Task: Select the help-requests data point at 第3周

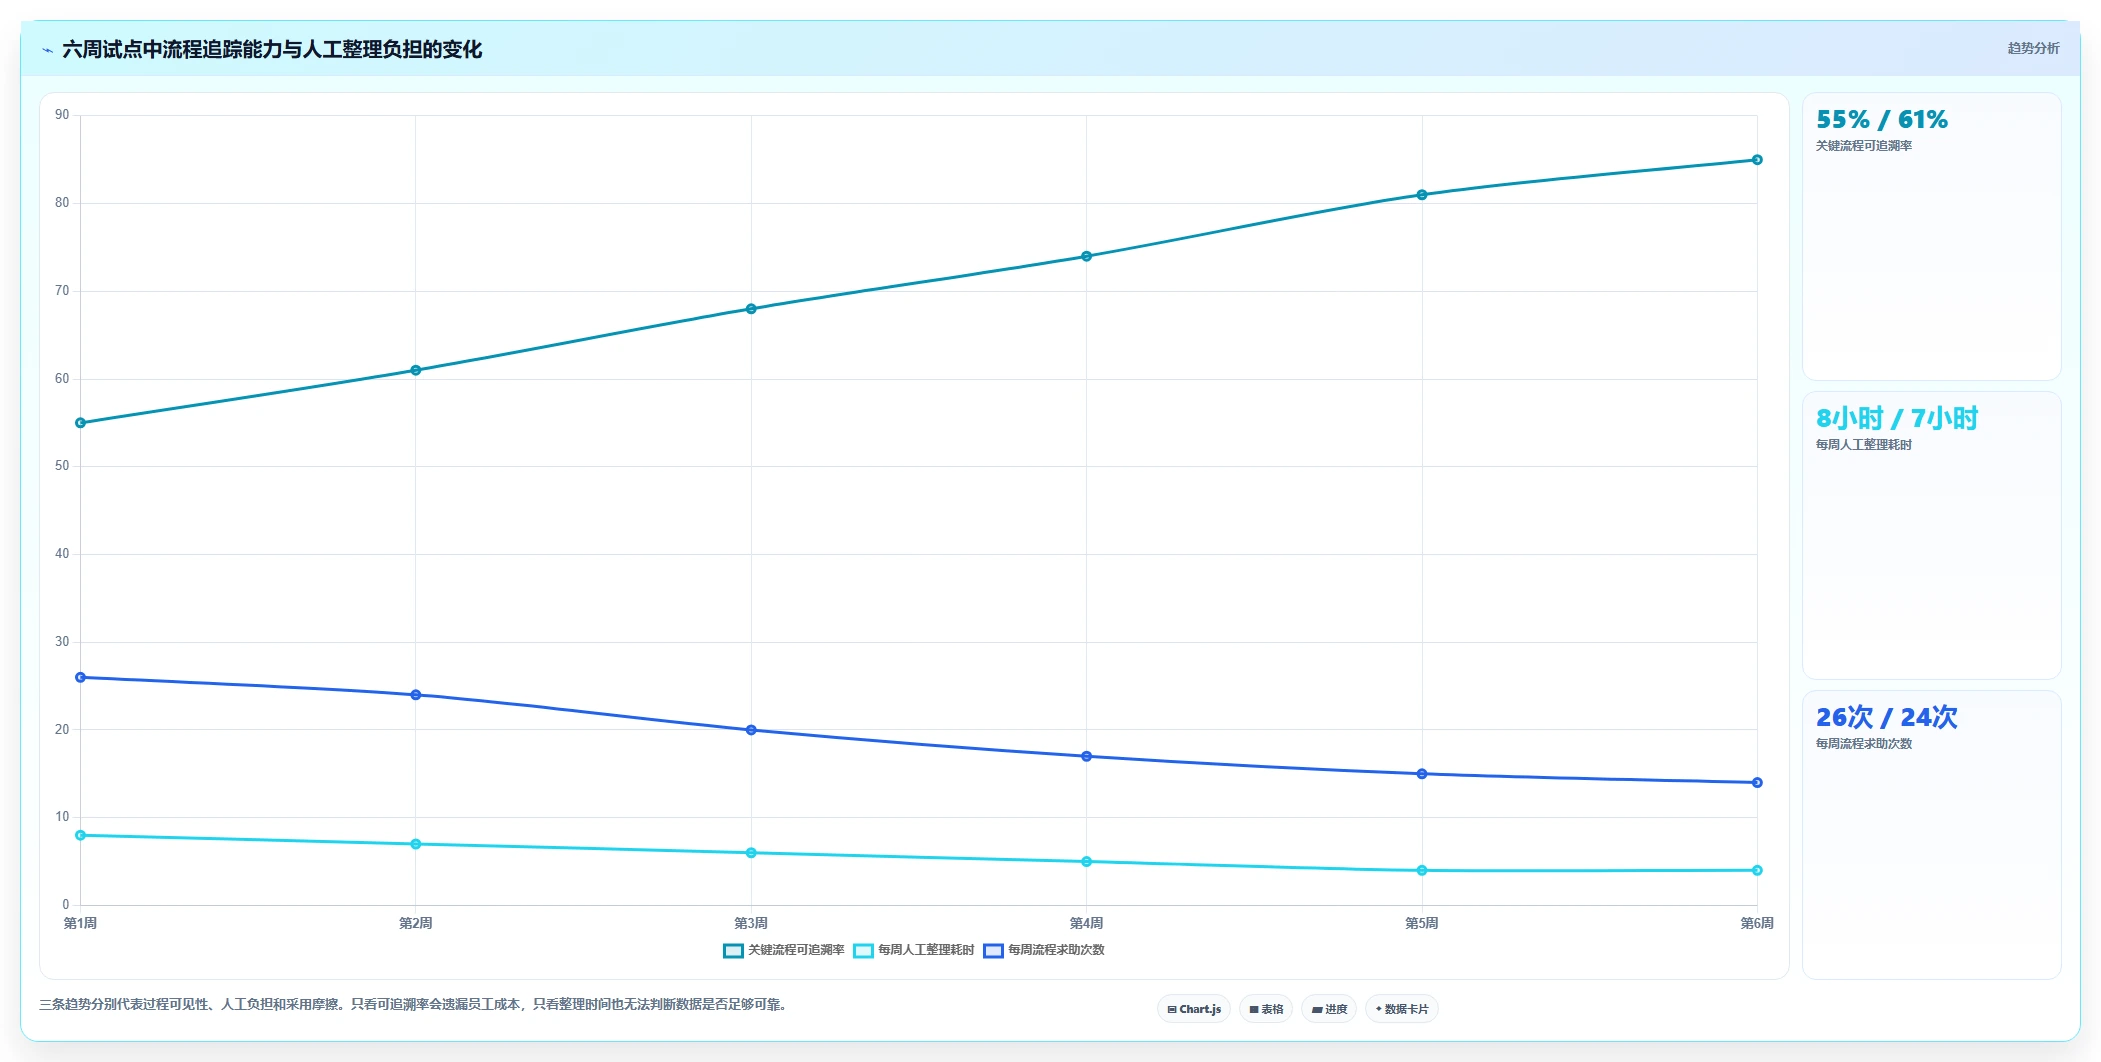Action: (x=751, y=730)
